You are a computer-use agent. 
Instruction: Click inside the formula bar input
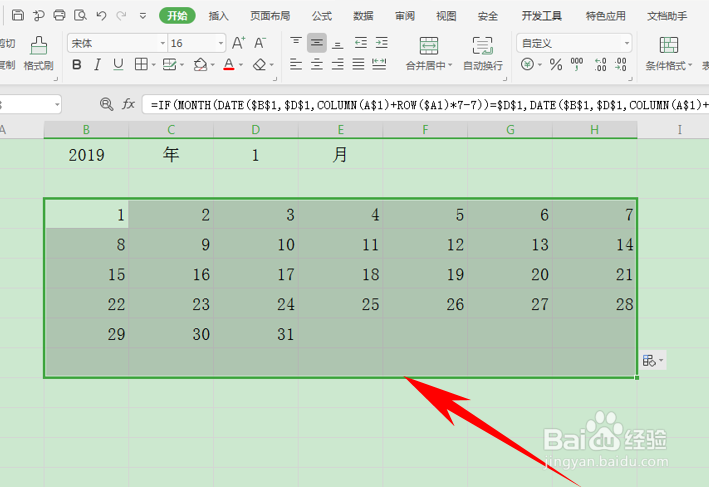tap(425, 105)
